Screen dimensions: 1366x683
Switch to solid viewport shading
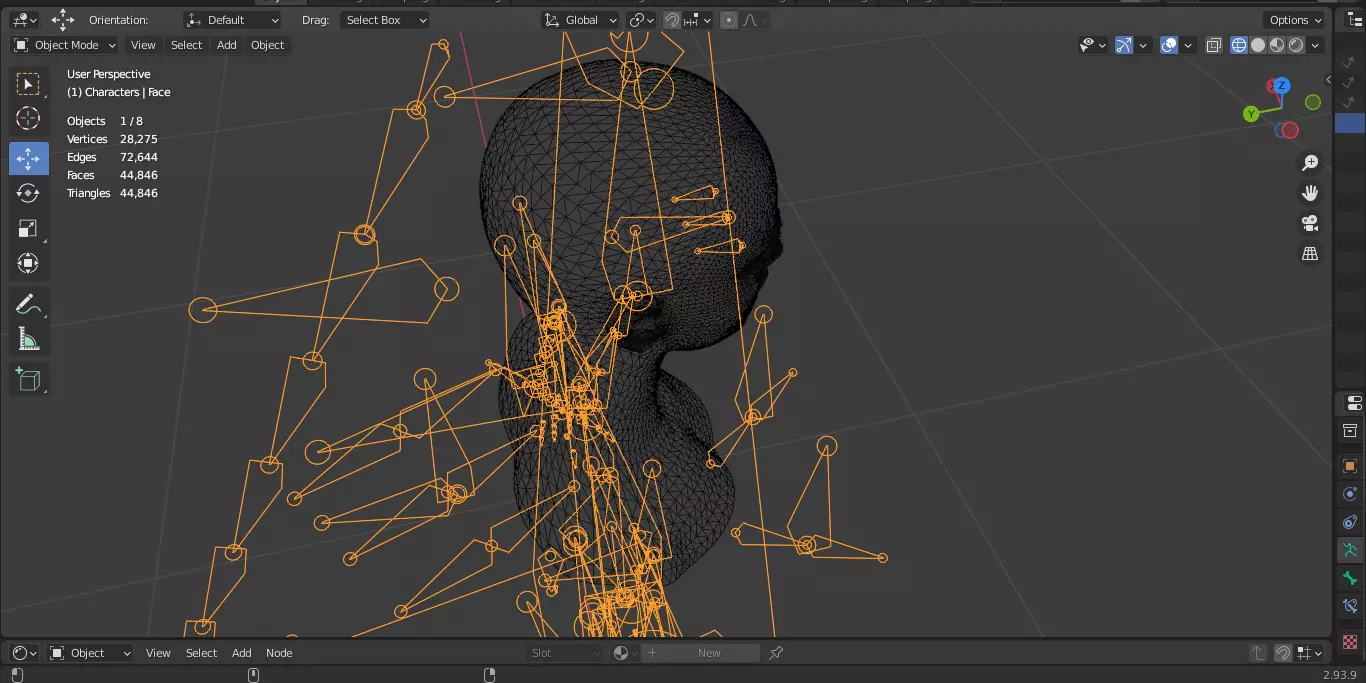[x=1258, y=45]
